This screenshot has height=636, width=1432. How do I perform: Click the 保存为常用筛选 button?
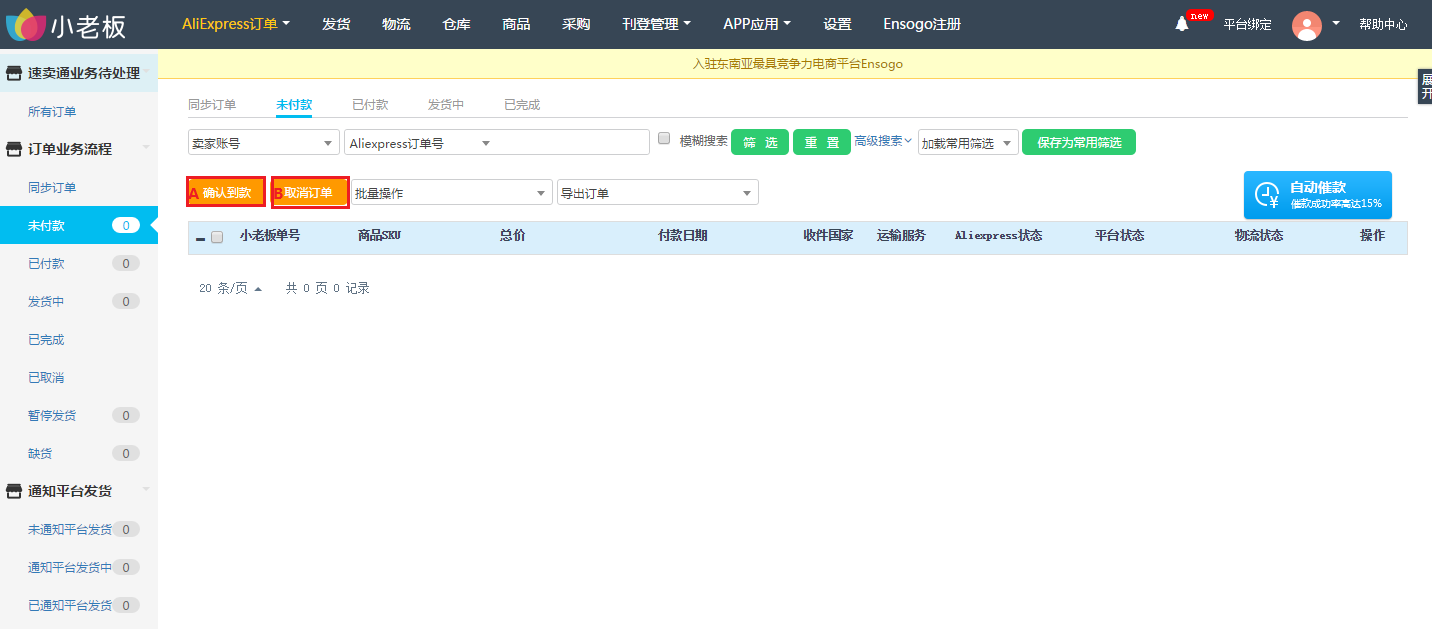click(x=1079, y=142)
